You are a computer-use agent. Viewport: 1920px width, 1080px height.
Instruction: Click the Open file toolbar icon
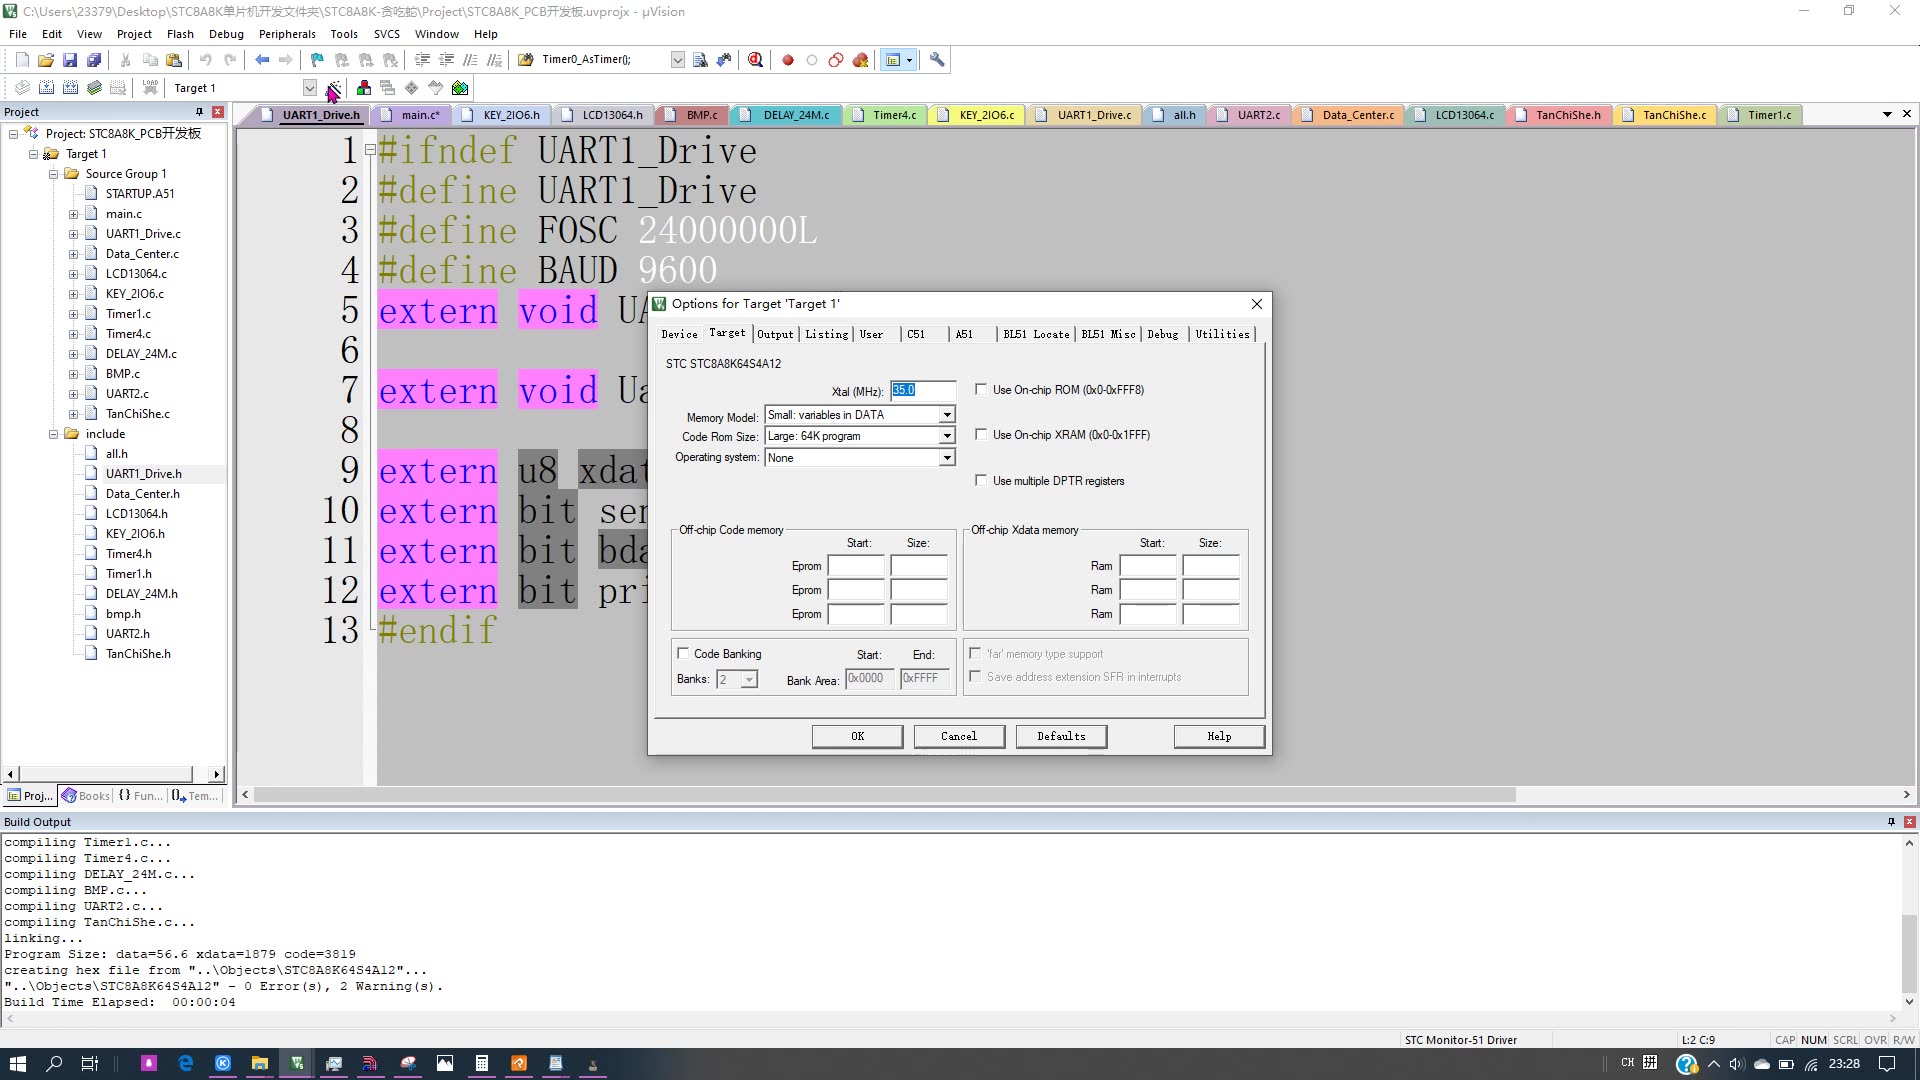46,60
